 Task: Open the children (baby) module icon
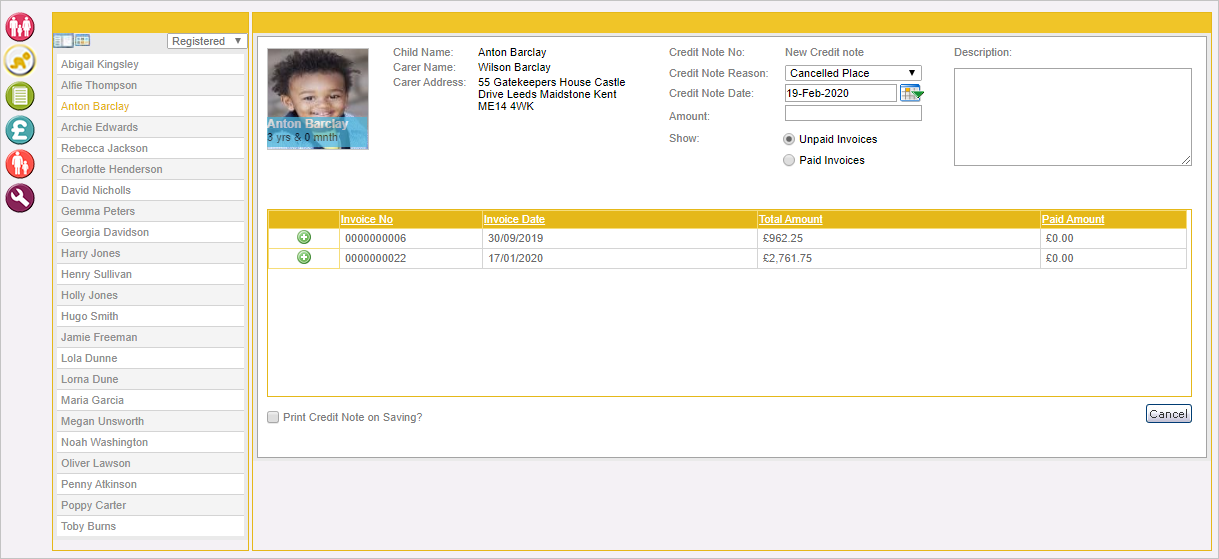pyautogui.click(x=20, y=62)
